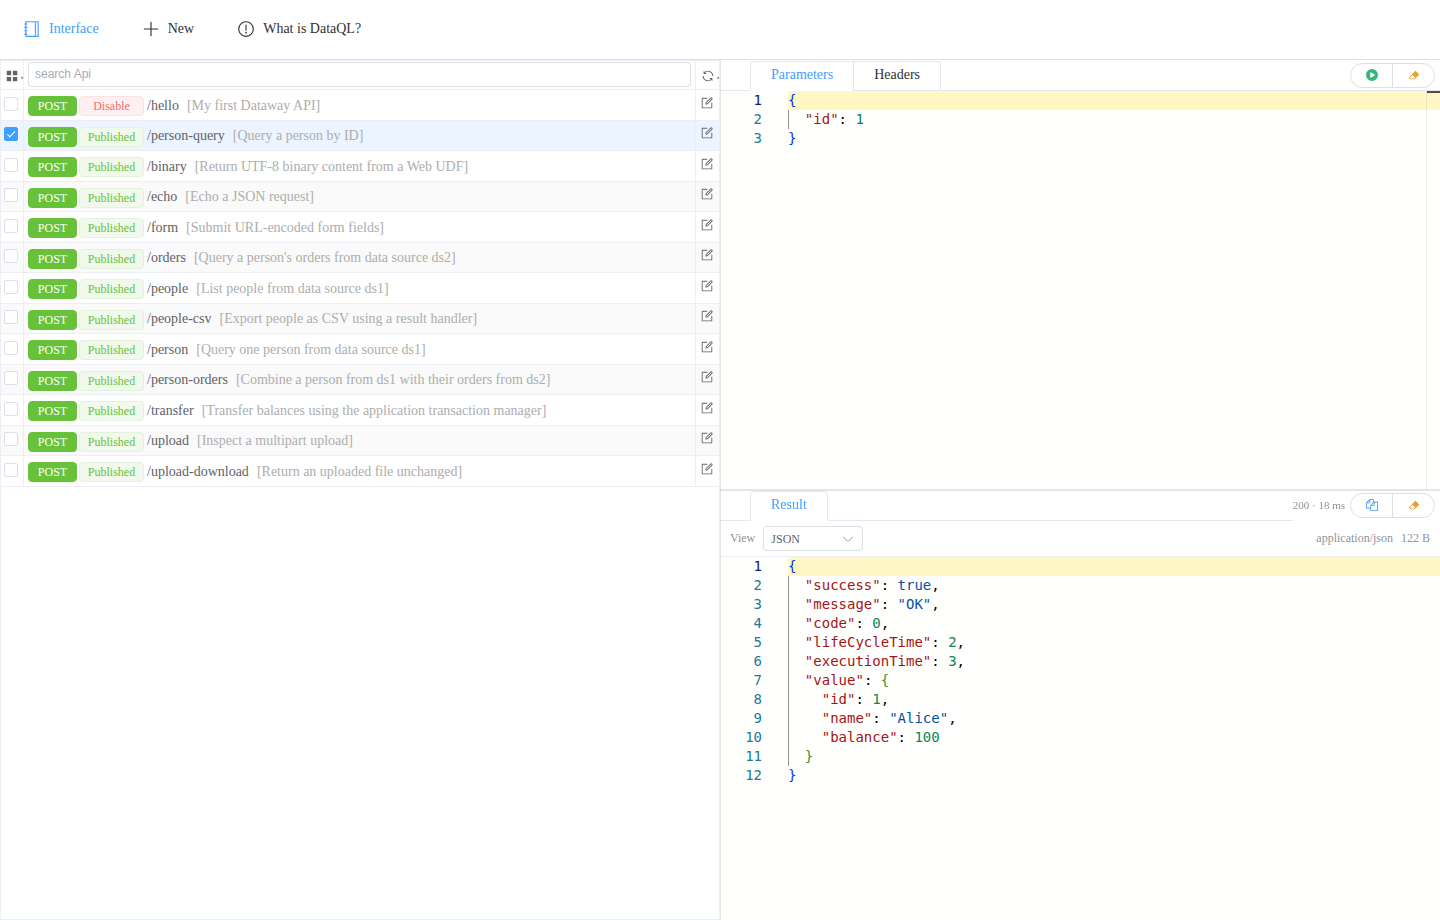
Task: Click the "id": 1 parameter line
Action: point(834,119)
